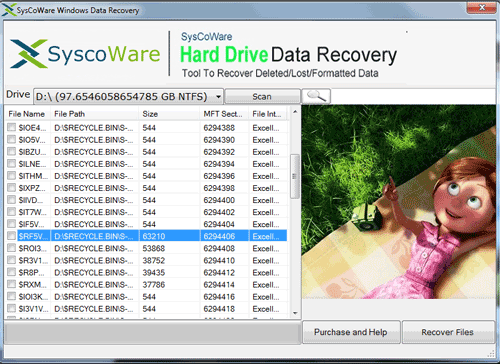500x364 pixels.
Task: Select MFT sector 6294390
Action: click(x=219, y=140)
